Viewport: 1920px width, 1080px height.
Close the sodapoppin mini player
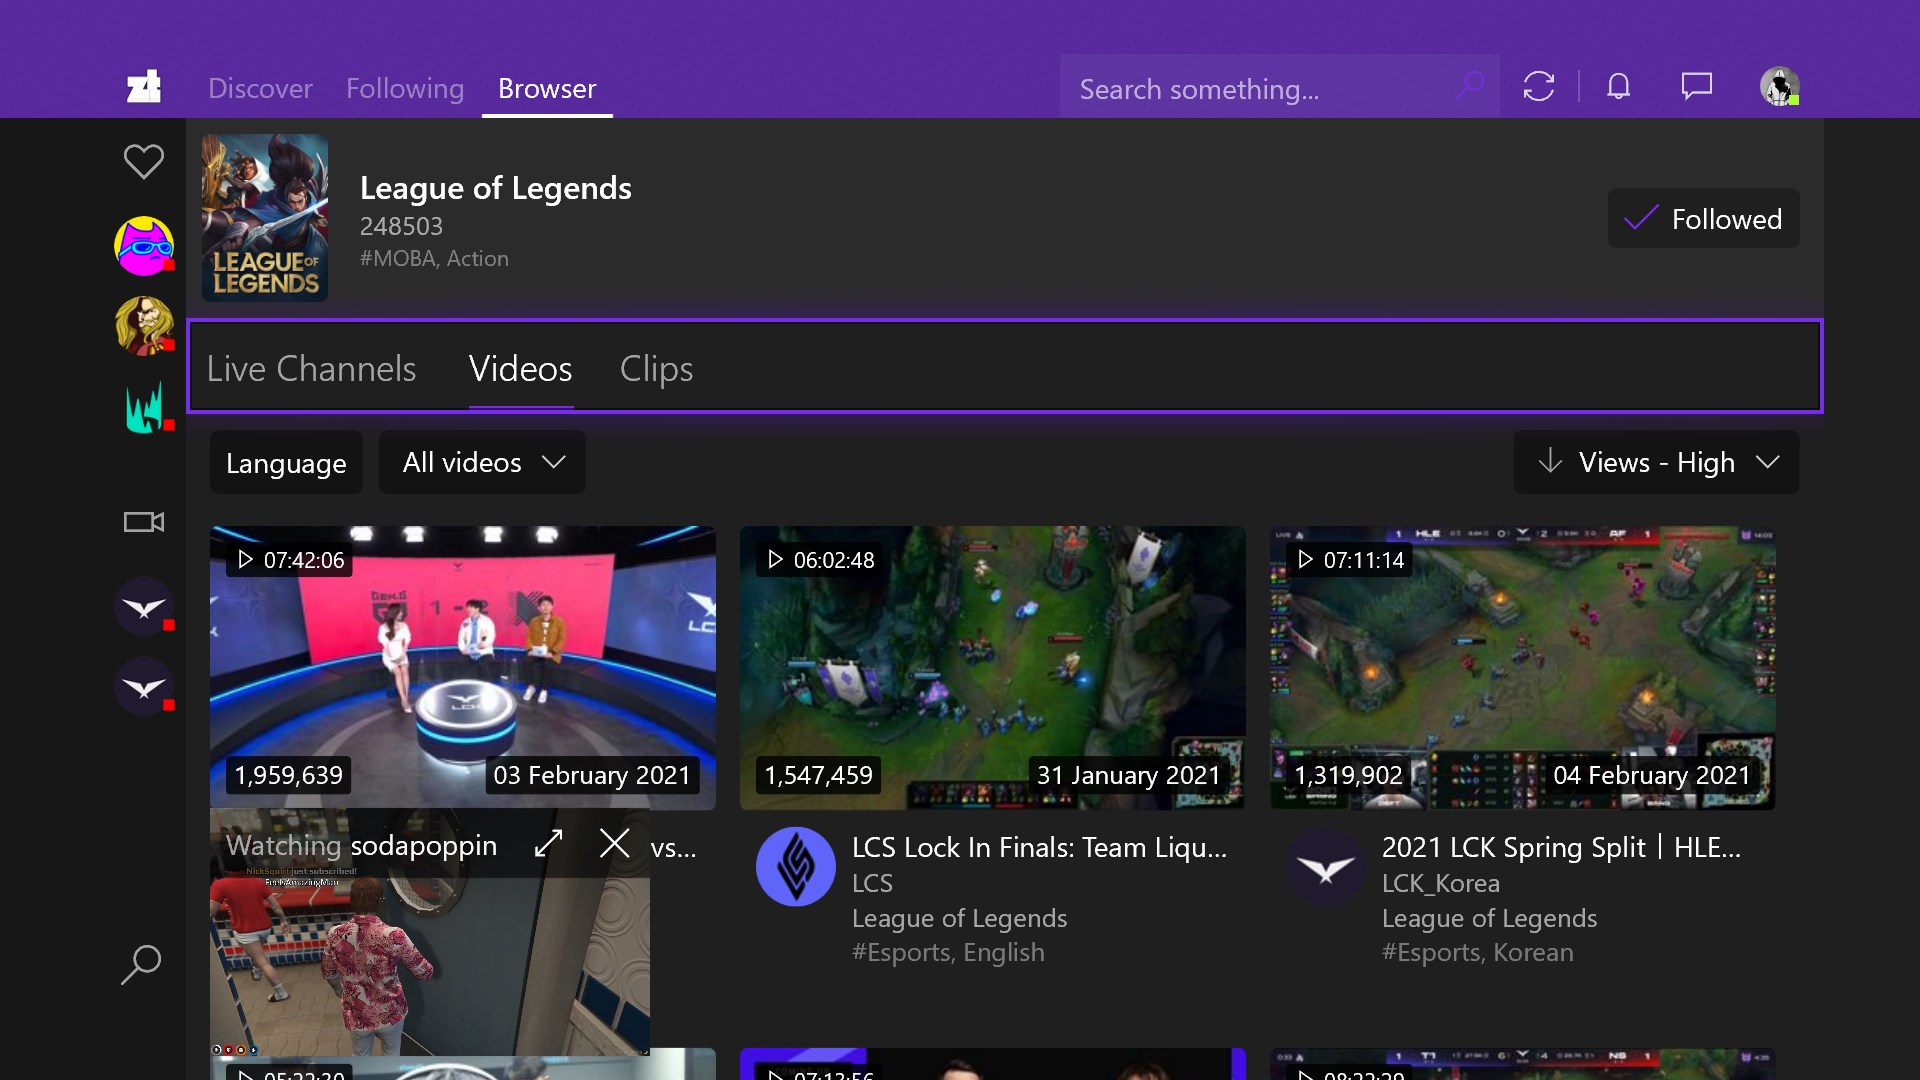click(x=614, y=844)
